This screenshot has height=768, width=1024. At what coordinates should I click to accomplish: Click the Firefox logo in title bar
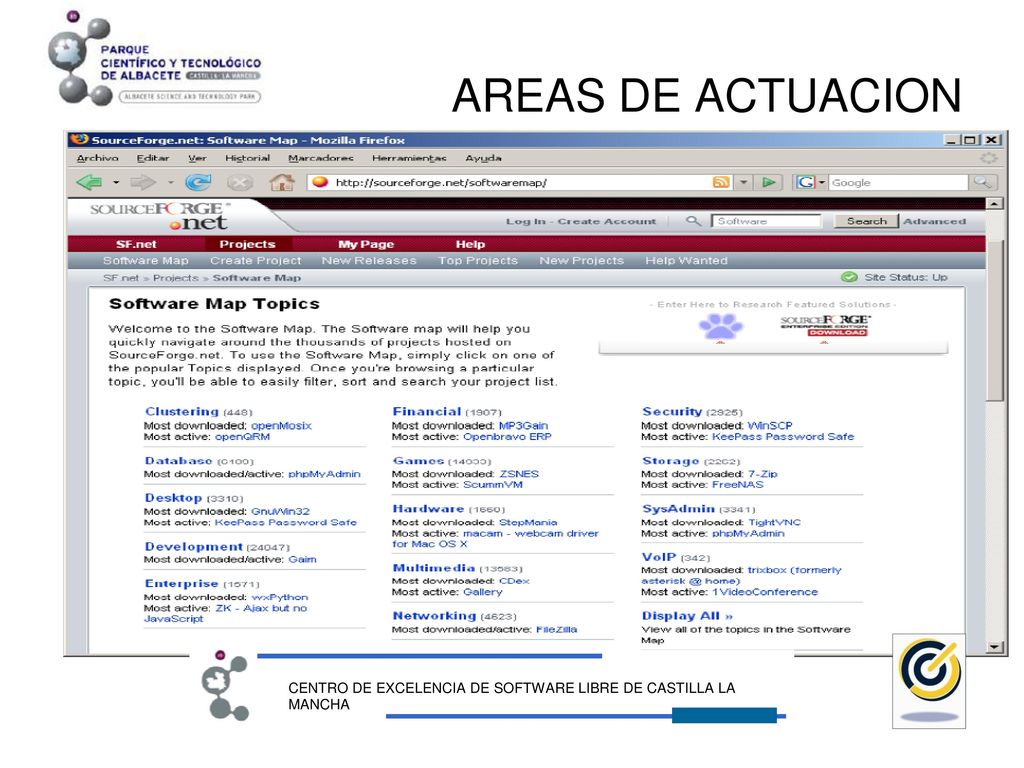coord(79,140)
